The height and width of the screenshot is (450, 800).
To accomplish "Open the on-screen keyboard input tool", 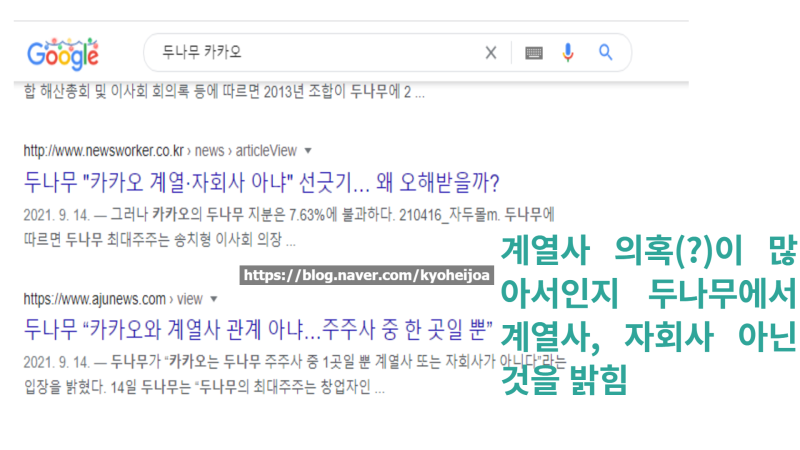I will 534,53.
